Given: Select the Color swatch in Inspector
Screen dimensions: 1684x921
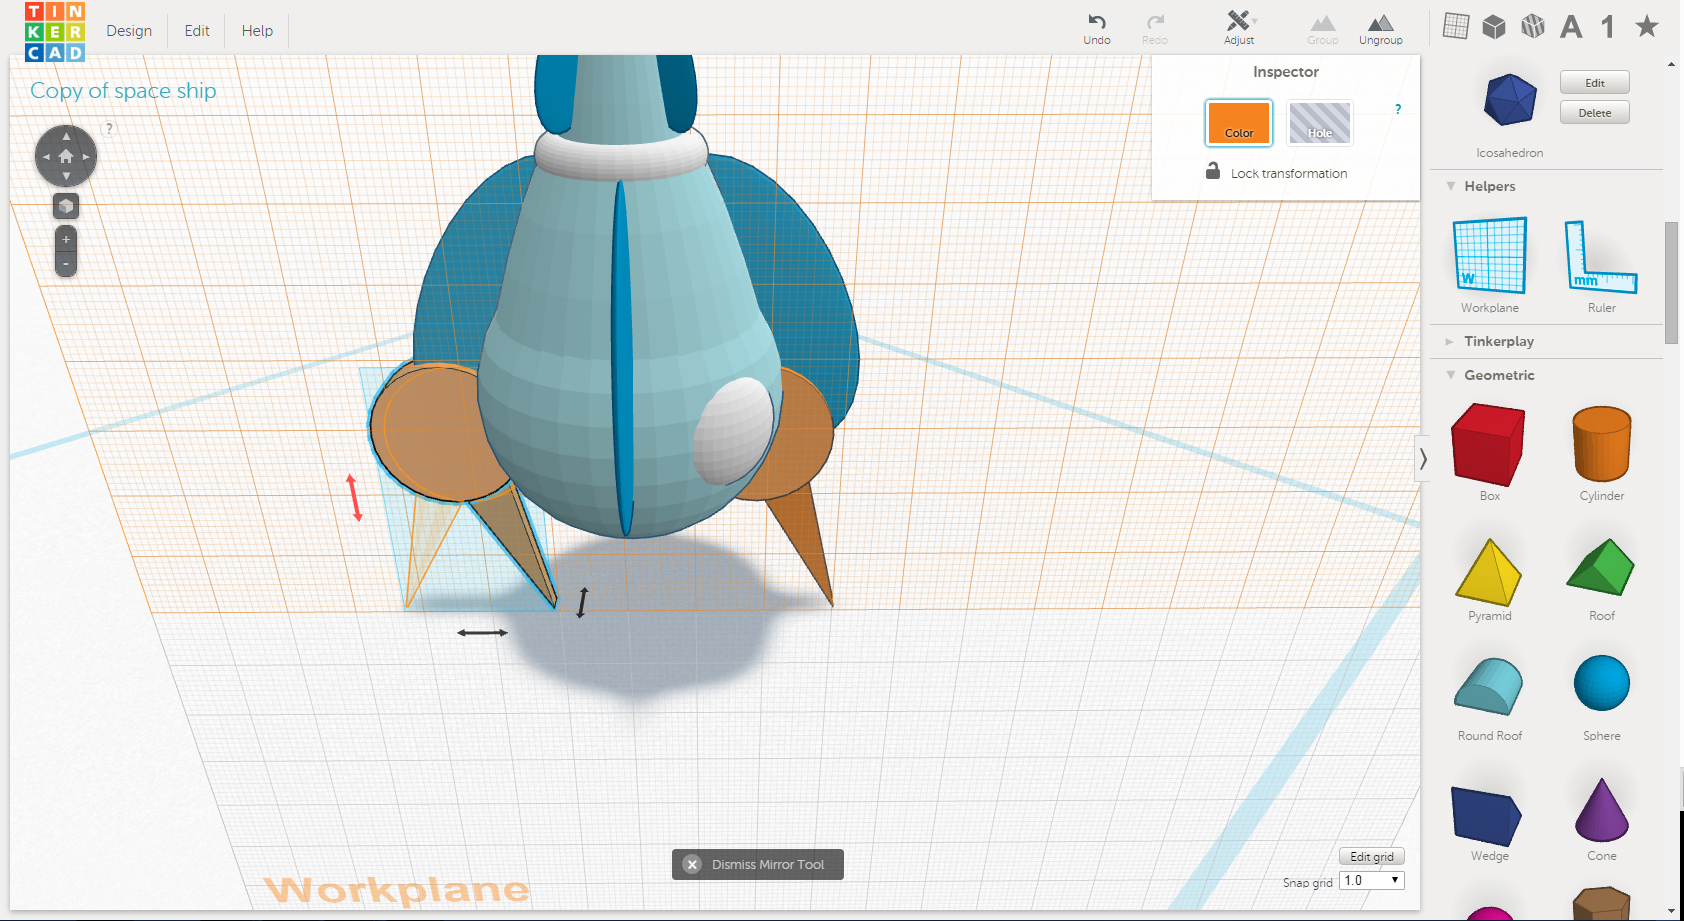Looking at the screenshot, I should pos(1239,123).
